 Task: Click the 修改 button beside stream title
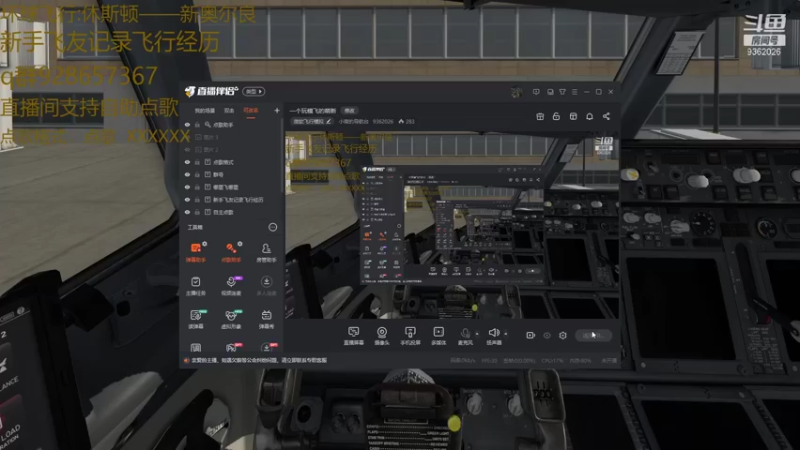(349, 110)
